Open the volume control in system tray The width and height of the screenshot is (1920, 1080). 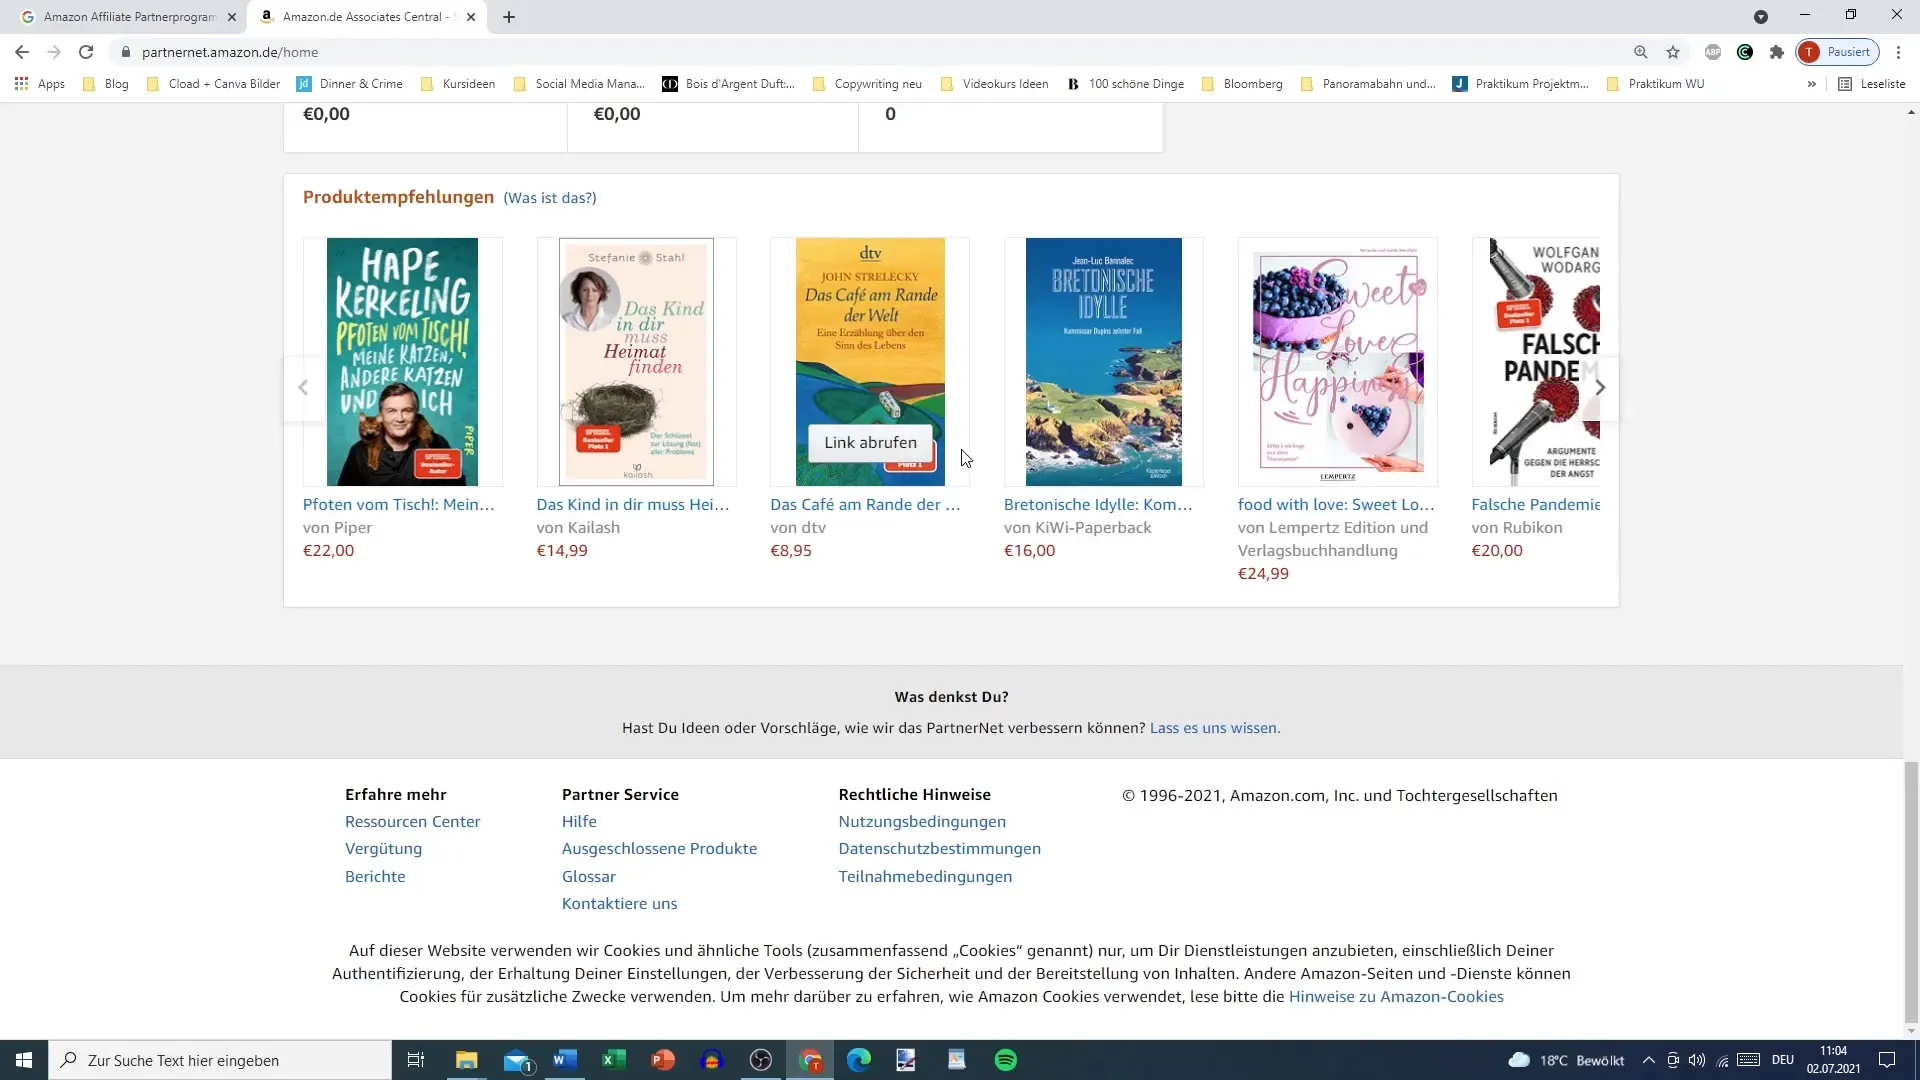pos(1697,1060)
